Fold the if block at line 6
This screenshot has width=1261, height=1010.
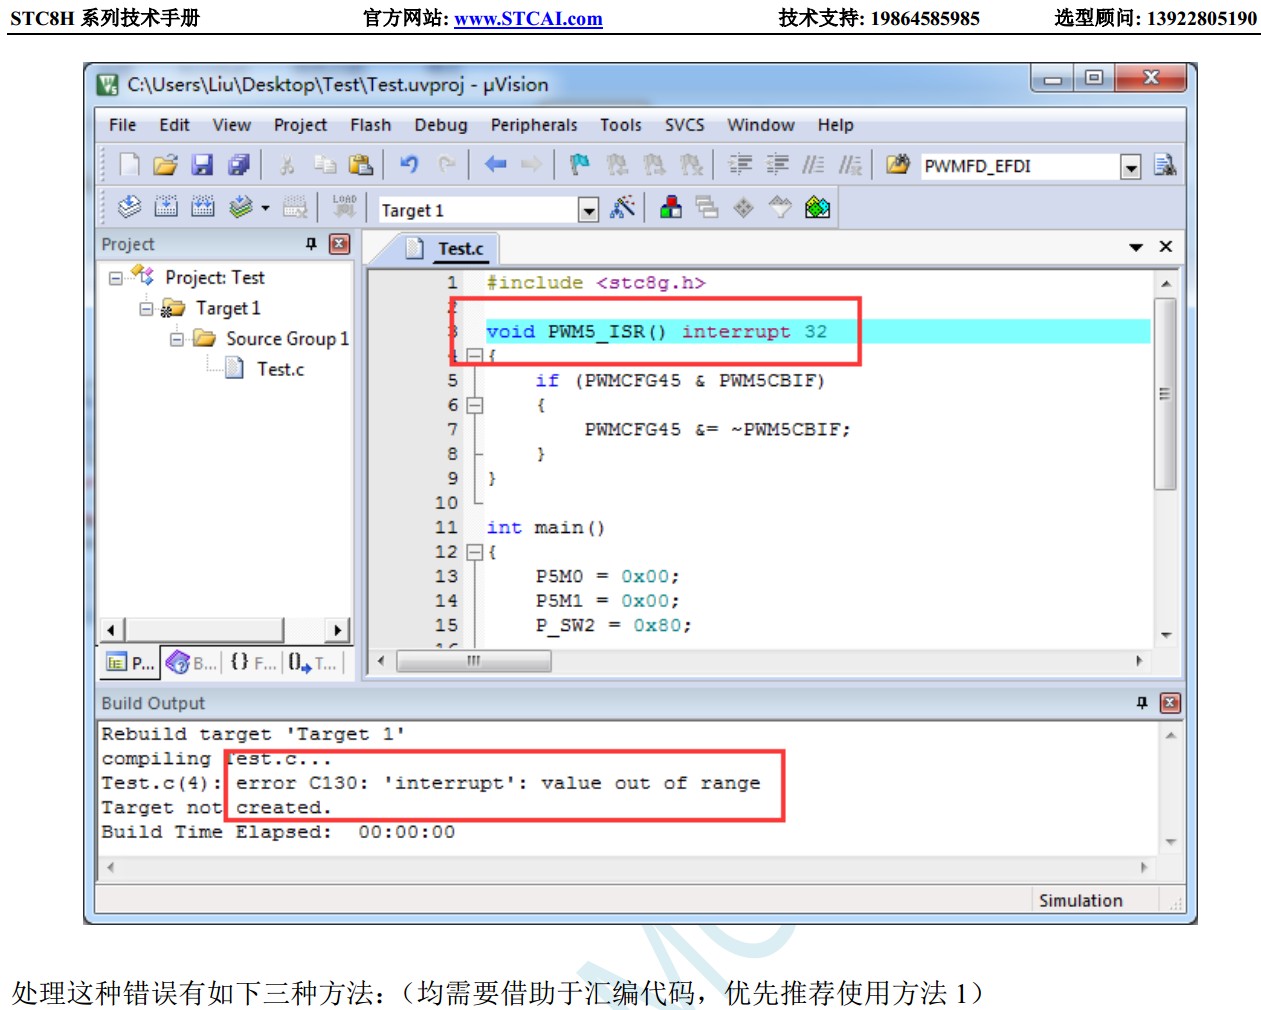(x=475, y=405)
